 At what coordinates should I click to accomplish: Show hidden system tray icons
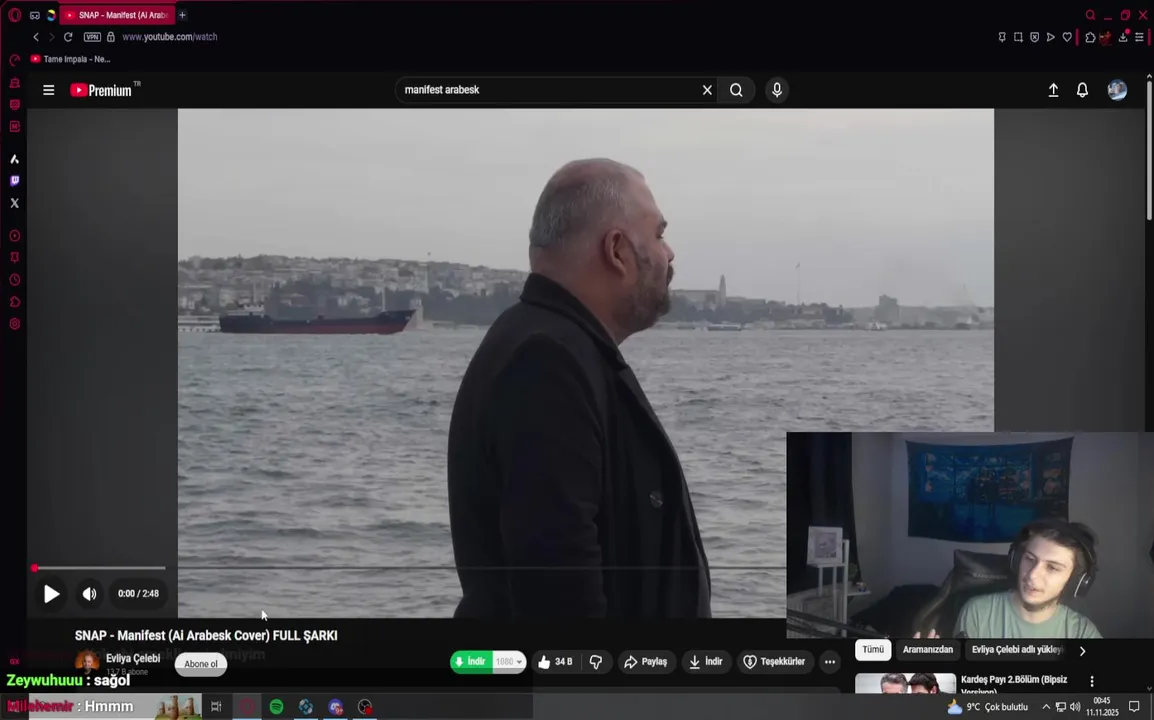click(x=1046, y=707)
